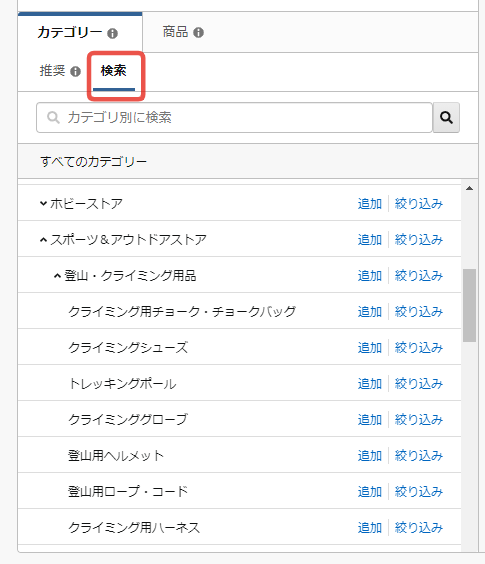Refine by クライミンググローブ
The width and height of the screenshot is (485, 564).
click(419, 420)
